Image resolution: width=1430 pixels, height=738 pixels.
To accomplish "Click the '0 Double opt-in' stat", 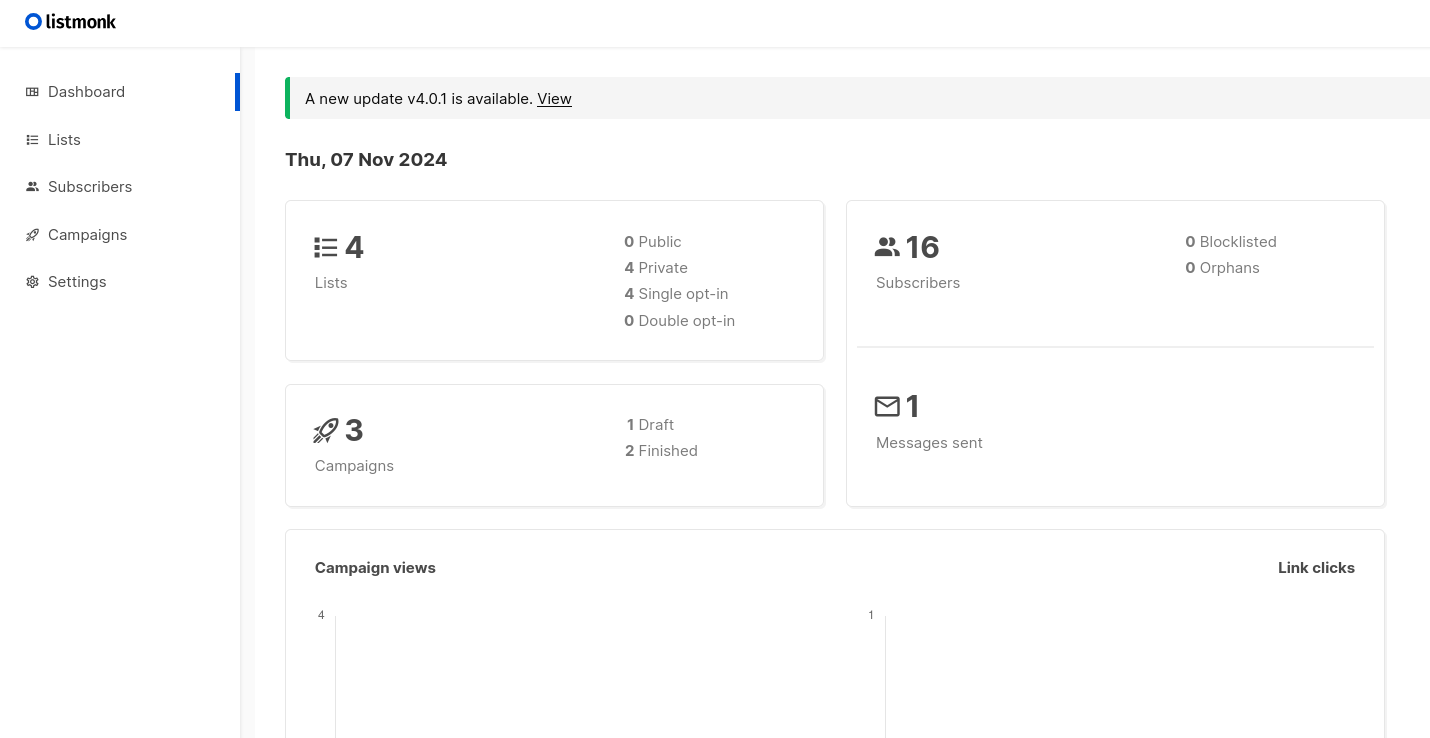I will [679, 321].
